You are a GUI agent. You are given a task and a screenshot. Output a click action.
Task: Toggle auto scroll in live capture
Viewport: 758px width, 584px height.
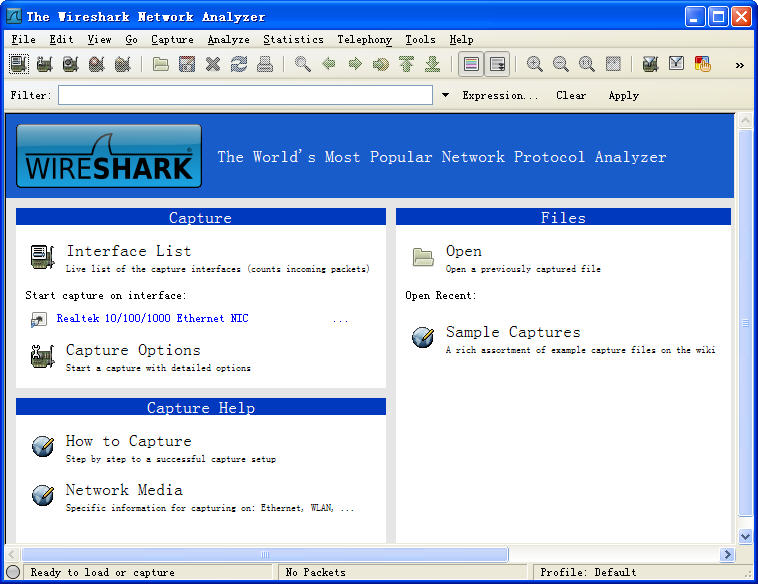497,65
